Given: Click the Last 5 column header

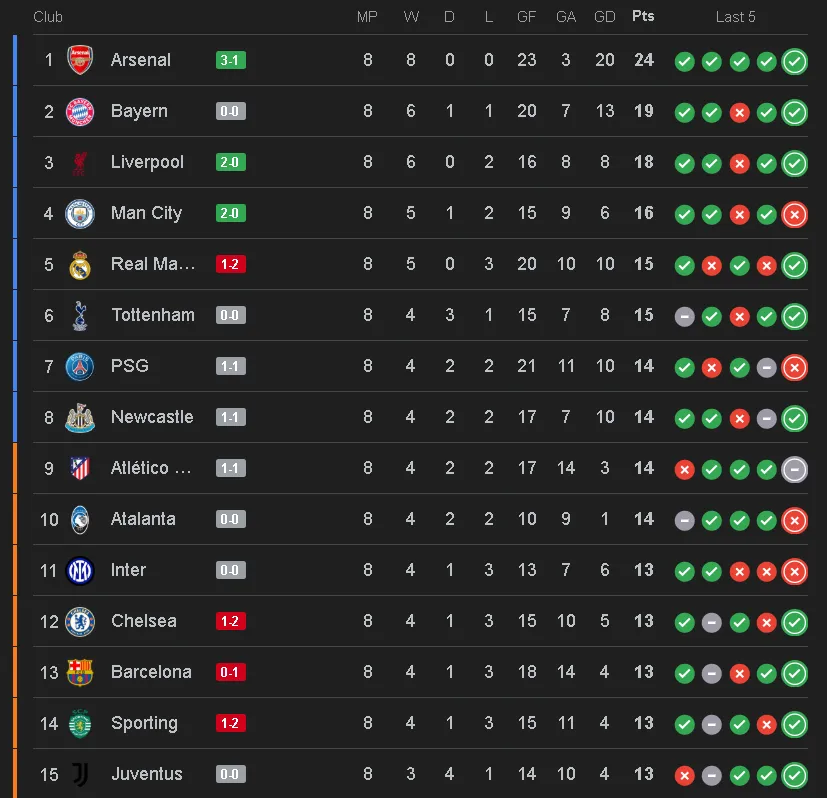Looking at the screenshot, I should pyautogui.click(x=735, y=16).
